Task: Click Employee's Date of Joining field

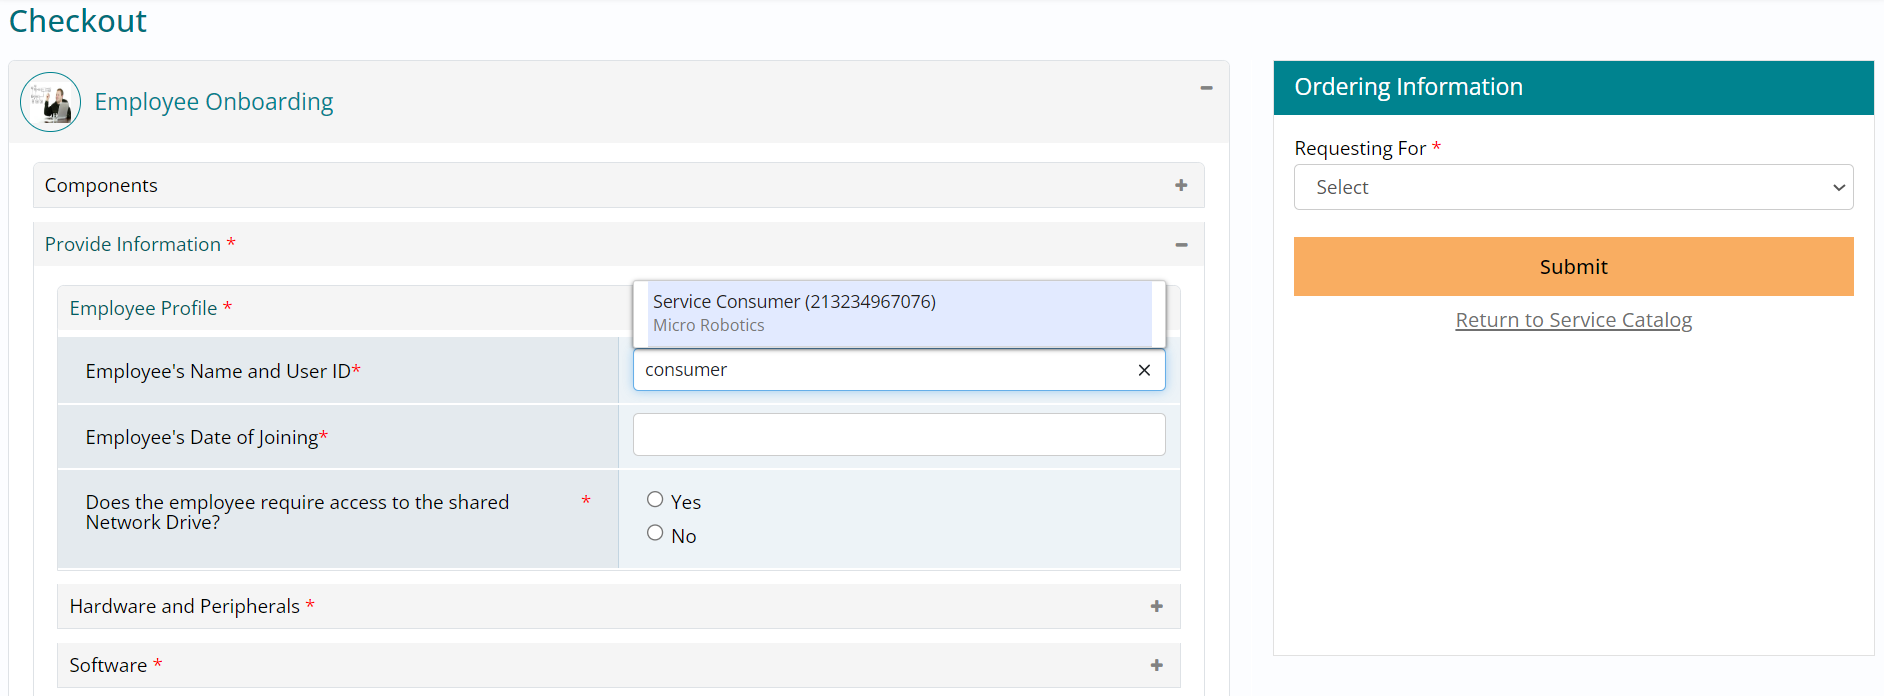Action: (898, 435)
